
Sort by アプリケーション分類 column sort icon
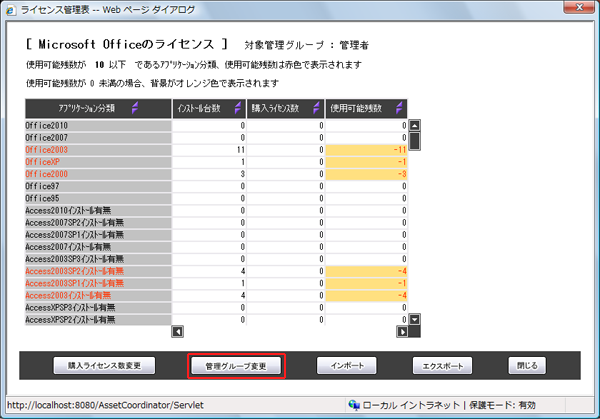[135, 108]
